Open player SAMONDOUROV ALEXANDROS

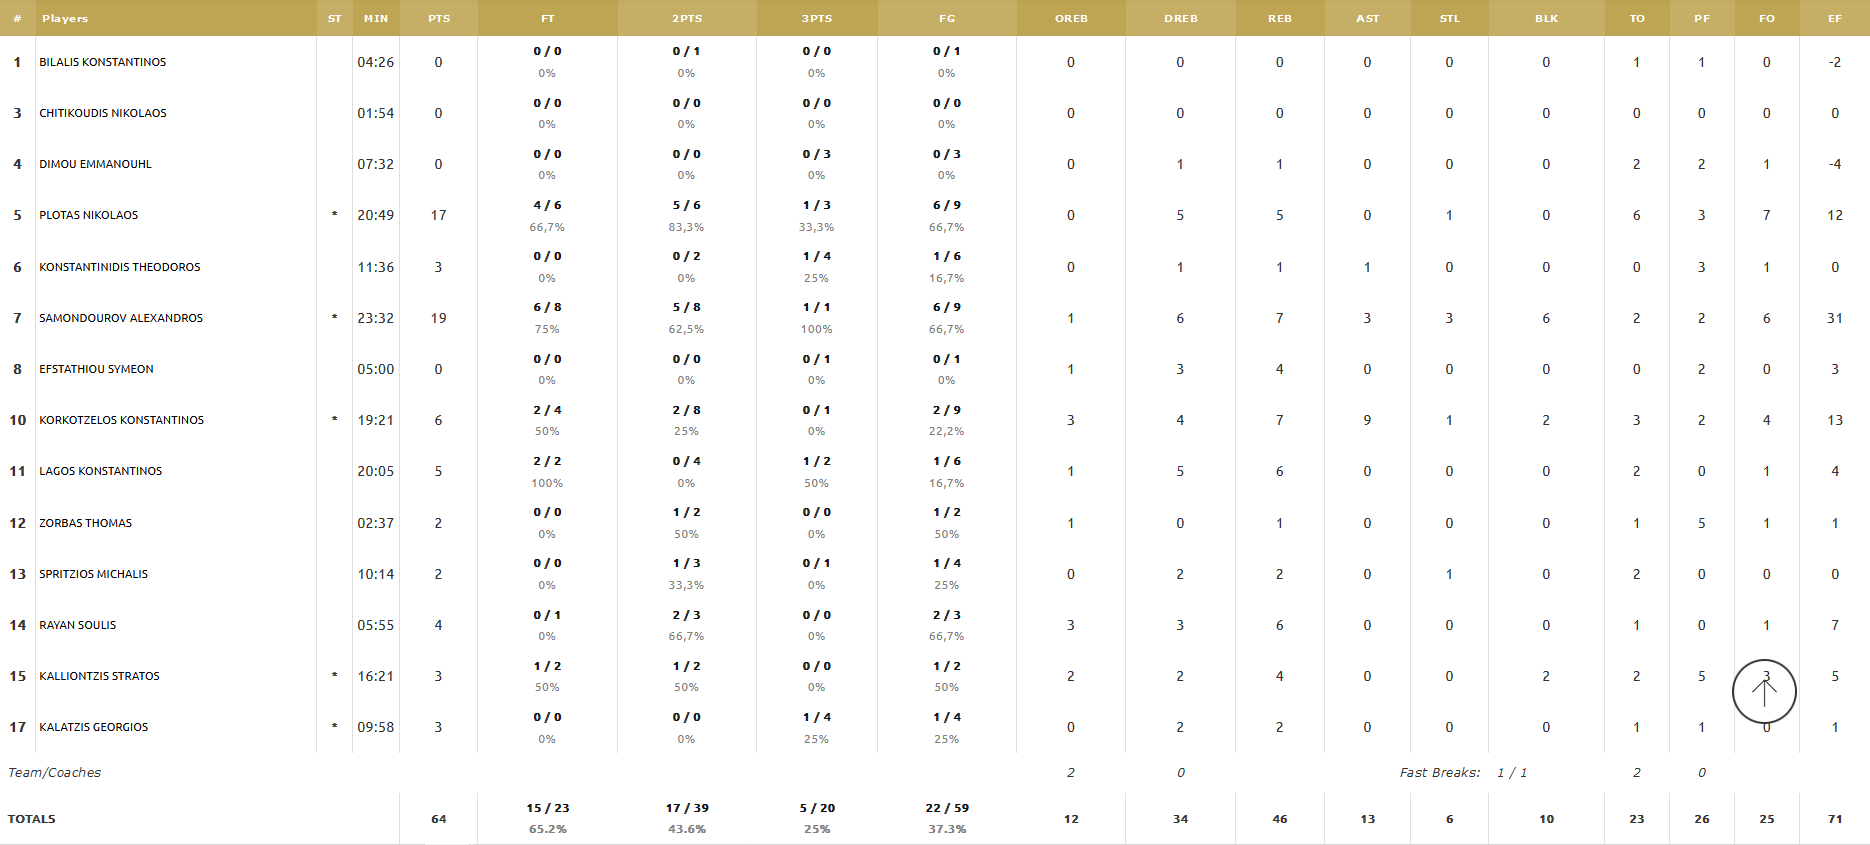coord(121,318)
